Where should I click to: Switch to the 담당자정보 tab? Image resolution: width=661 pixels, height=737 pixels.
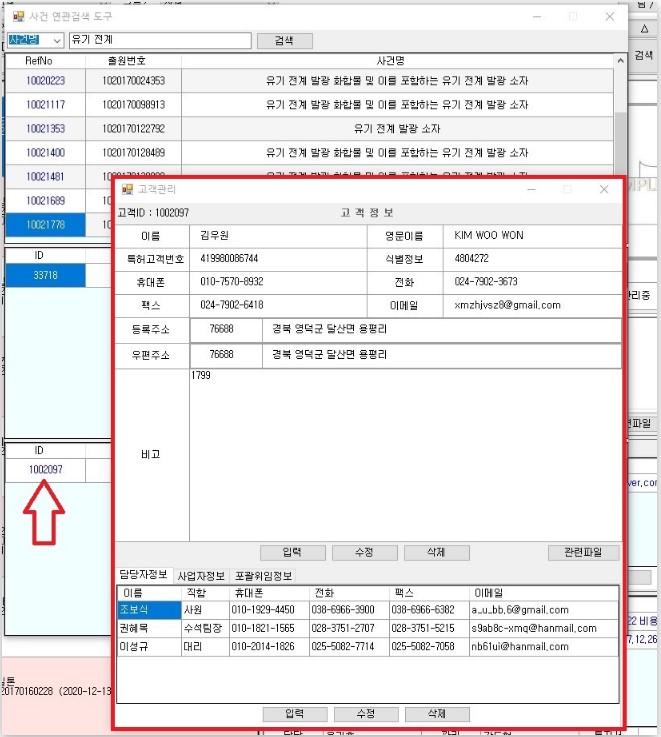pos(143,575)
